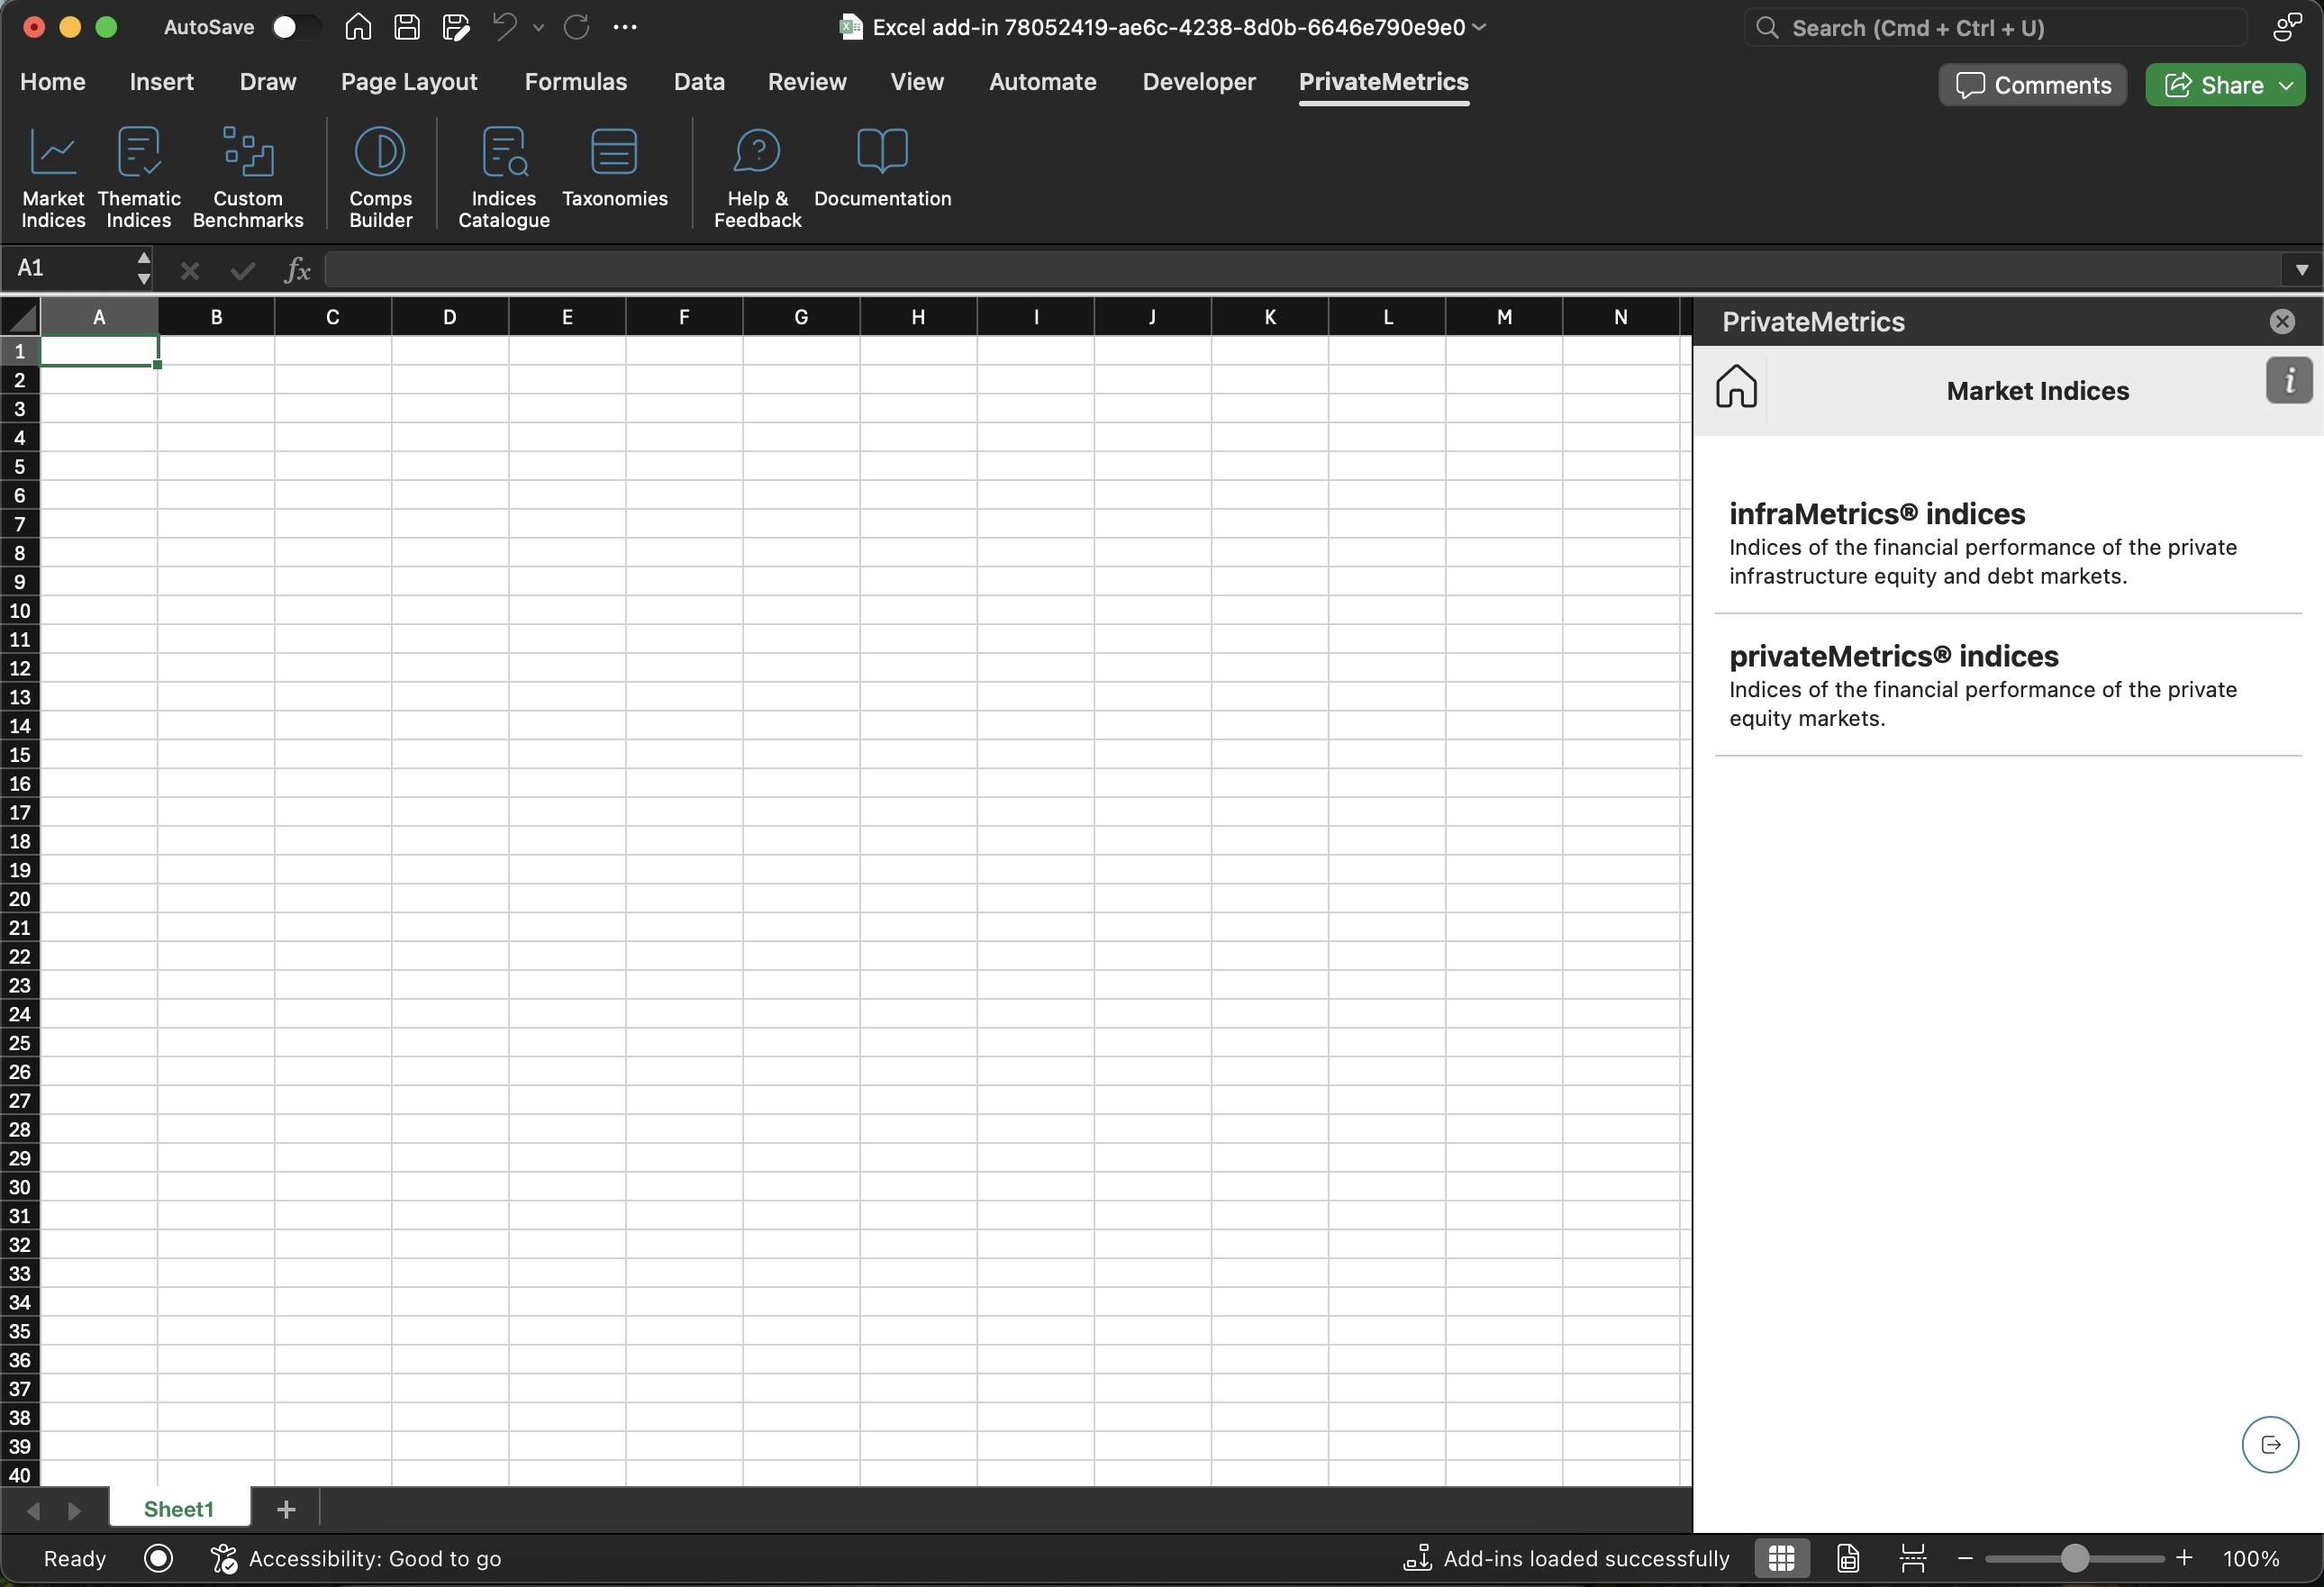The image size is (2324, 1587).
Task: Click the zoom slider handle
Action: (x=2074, y=1558)
